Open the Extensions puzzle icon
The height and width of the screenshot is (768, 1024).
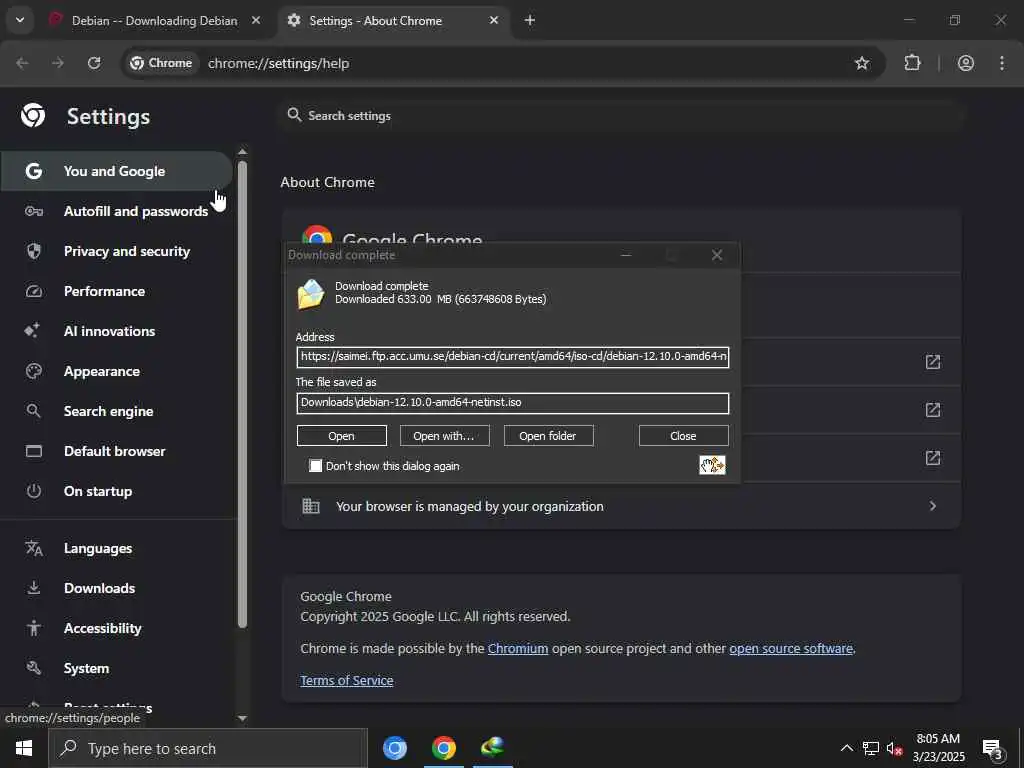912,63
